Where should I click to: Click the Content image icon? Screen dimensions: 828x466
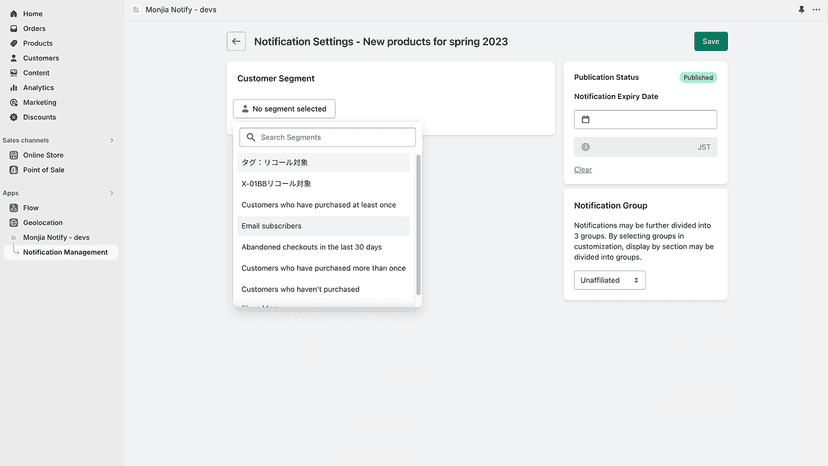tap(14, 73)
